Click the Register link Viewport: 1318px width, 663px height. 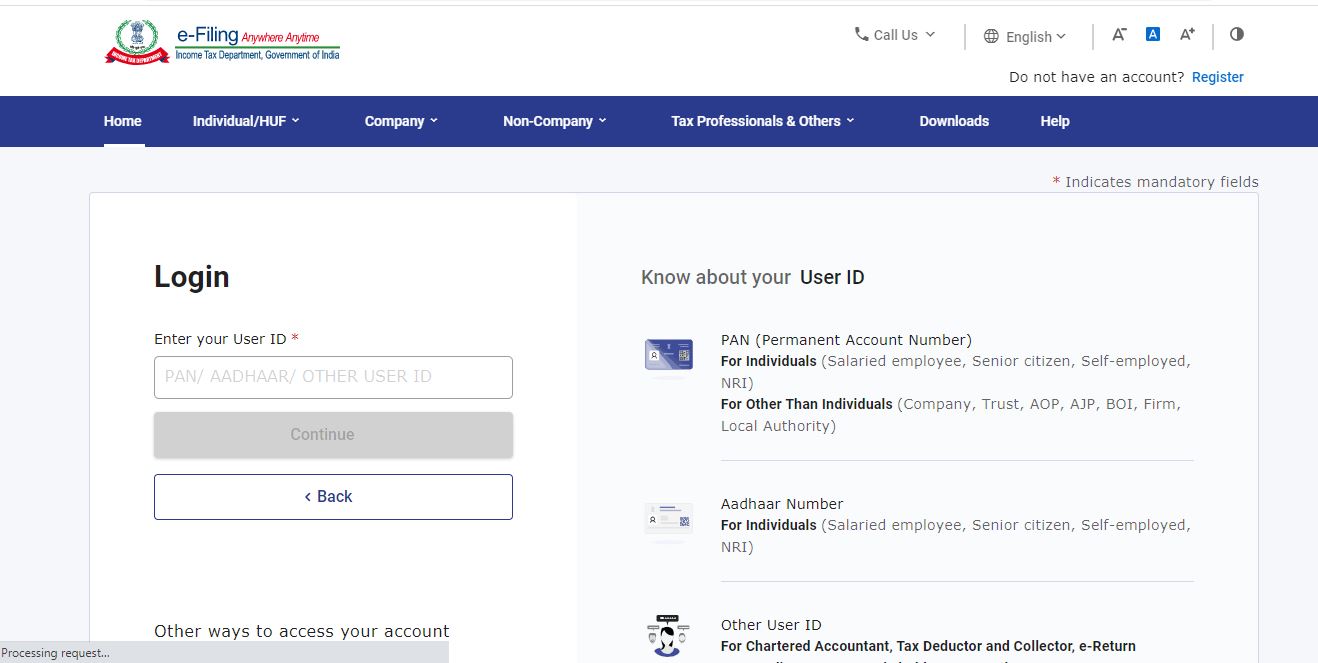coord(1217,77)
